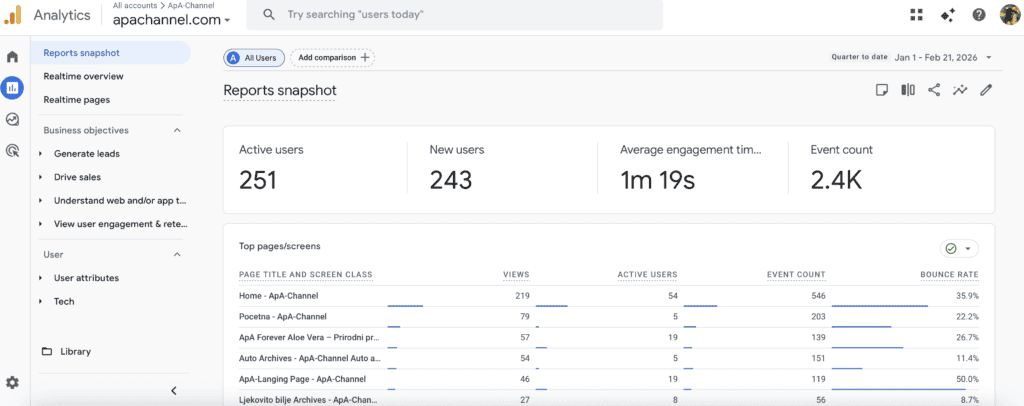The height and width of the screenshot is (406, 1024).
Task: Click the Home - ApA-Channel row title
Action: tap(278, 296)
